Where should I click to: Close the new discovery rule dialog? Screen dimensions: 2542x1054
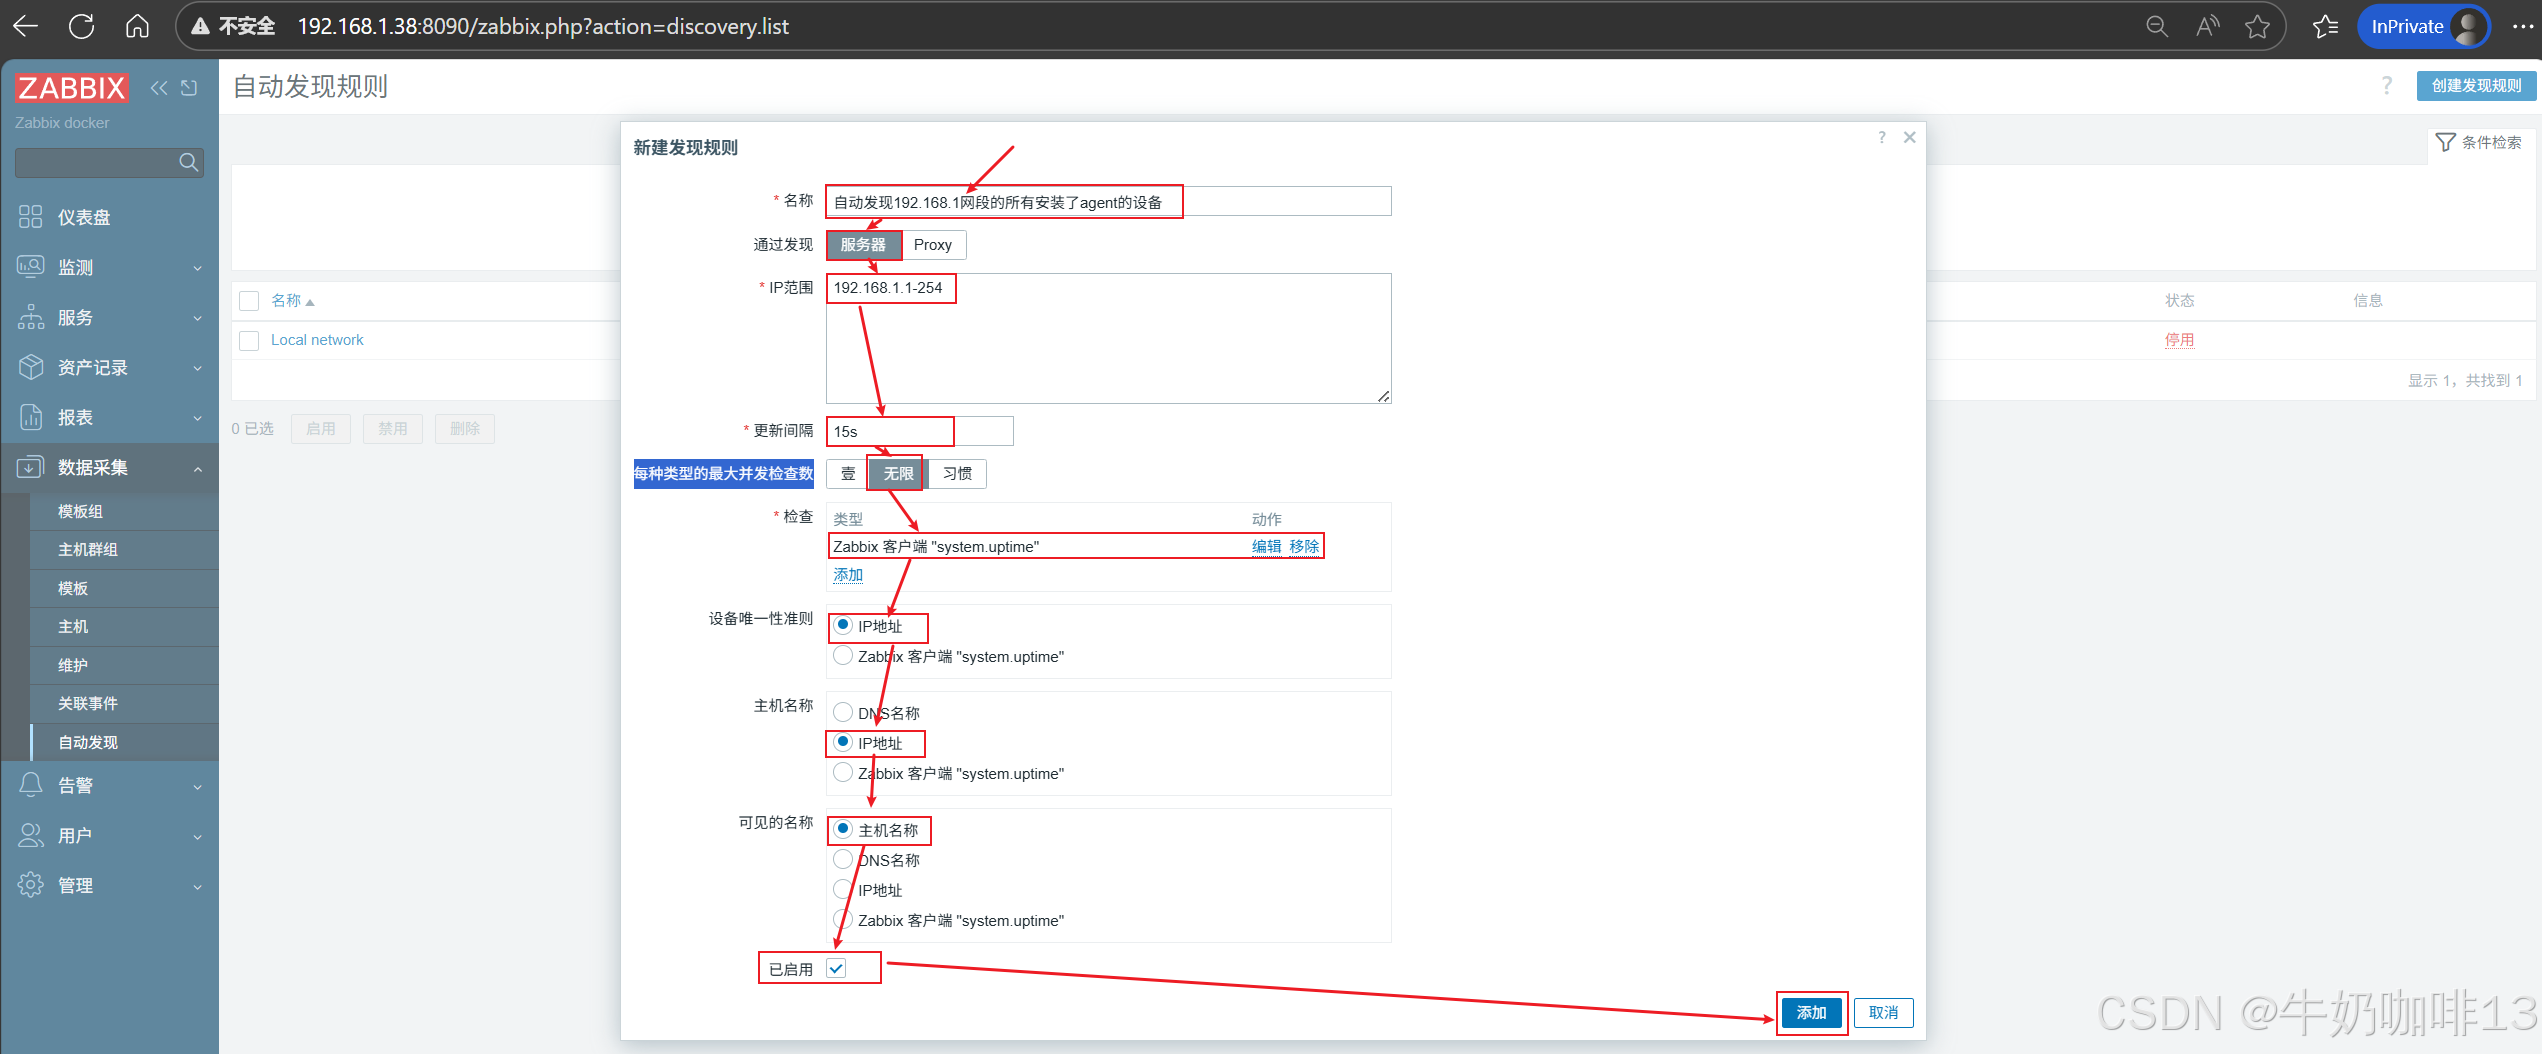click(1909, 138)
